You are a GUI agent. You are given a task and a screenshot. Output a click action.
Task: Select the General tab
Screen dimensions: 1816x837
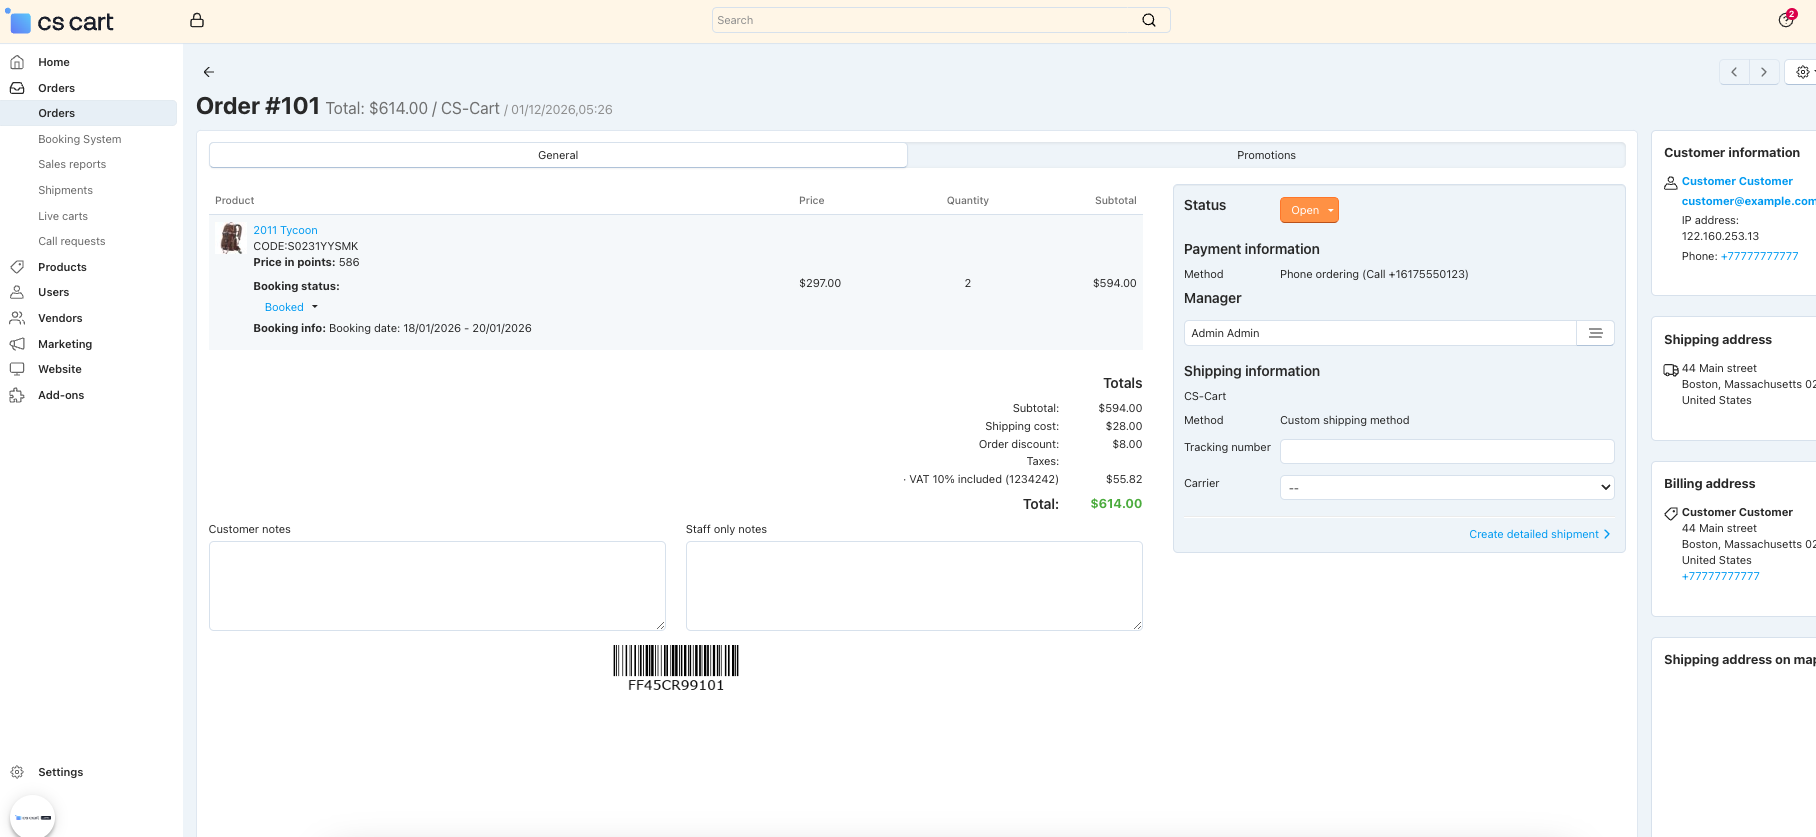pyautogui.click(x=558, y=155)
